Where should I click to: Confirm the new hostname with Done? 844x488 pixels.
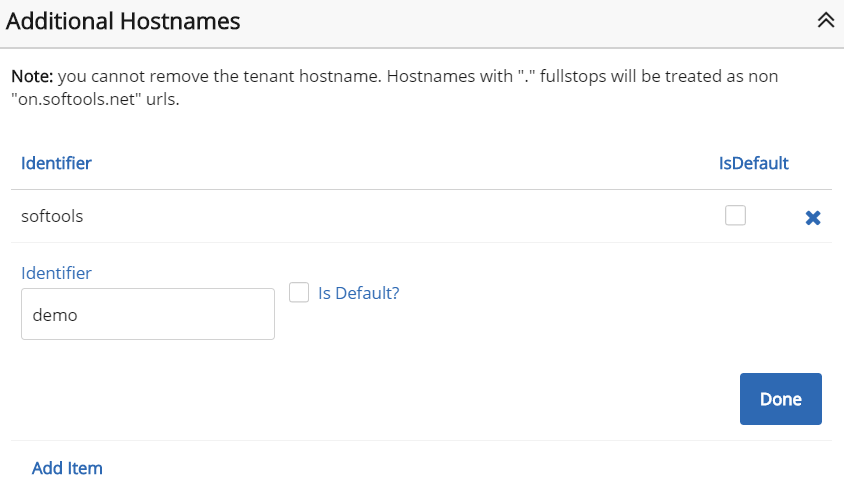tap(780, 399)
